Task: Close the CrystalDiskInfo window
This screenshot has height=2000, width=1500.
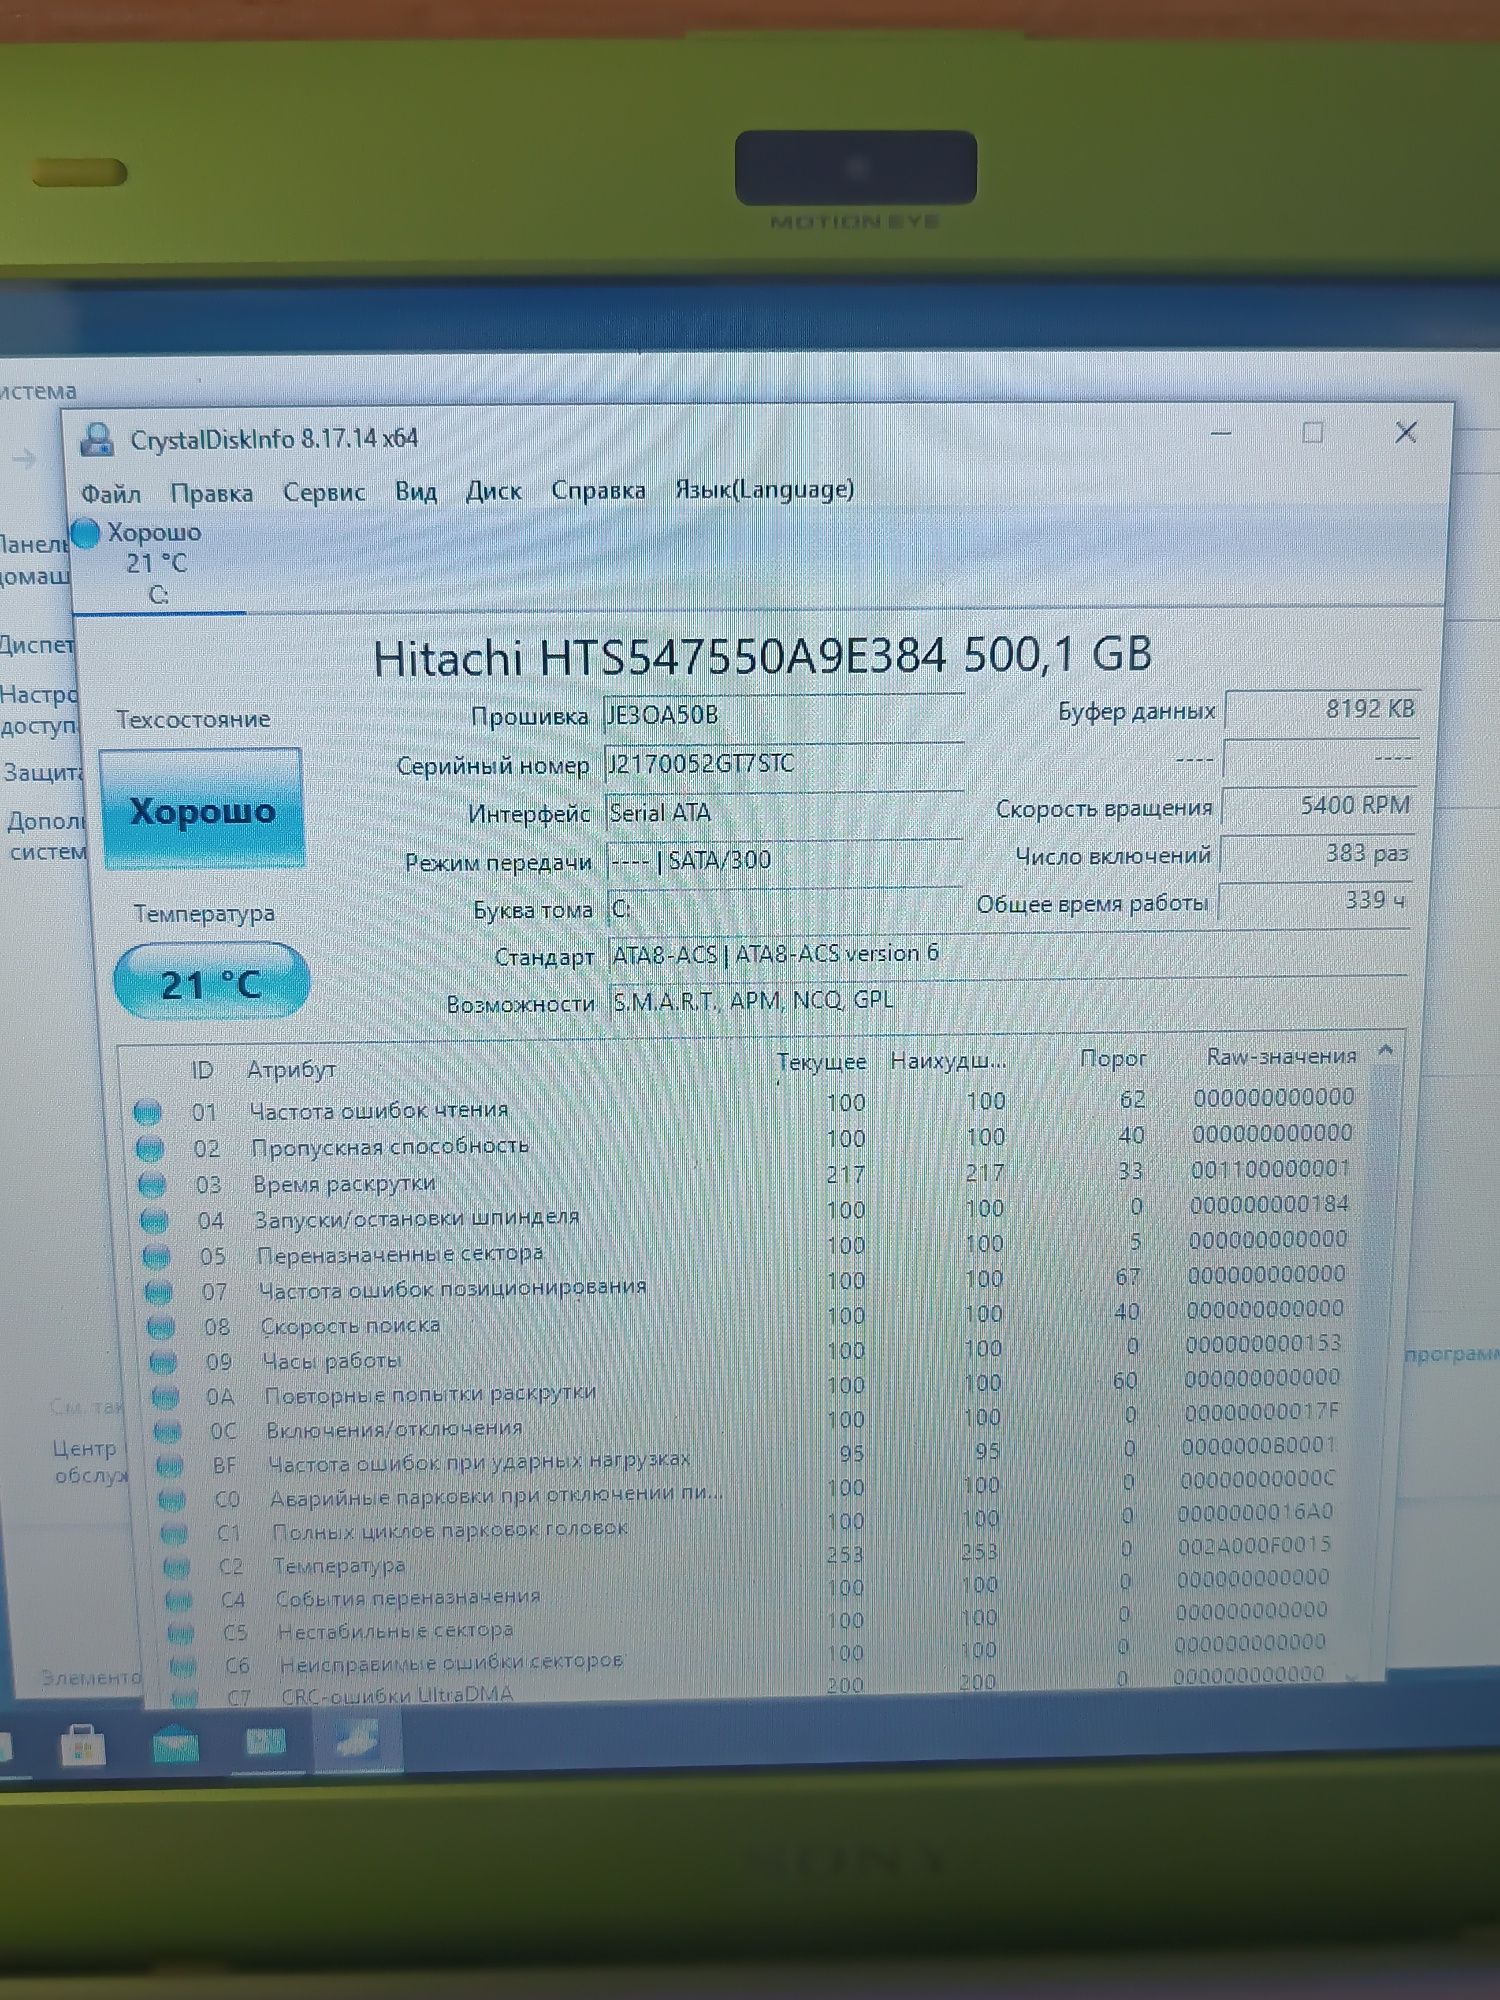Action: 1406,432
